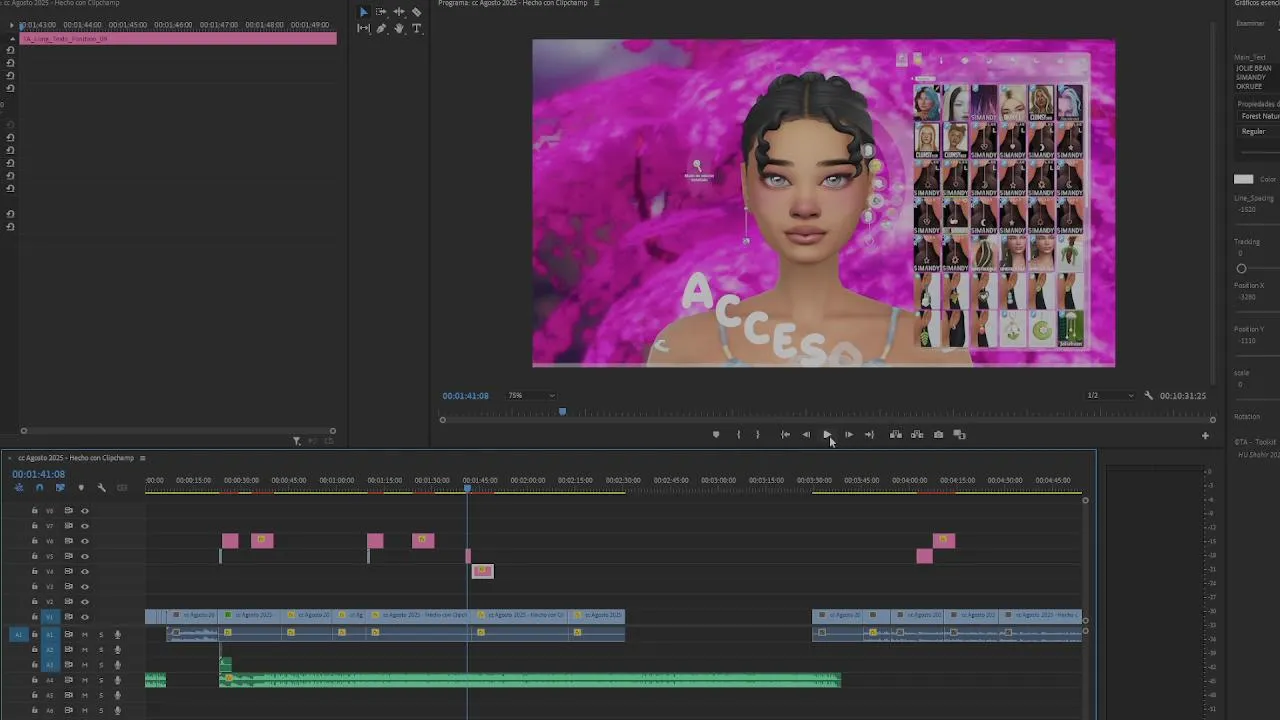
Task: Mark Out point in Program monitor
Action: (x=757, y=435)
